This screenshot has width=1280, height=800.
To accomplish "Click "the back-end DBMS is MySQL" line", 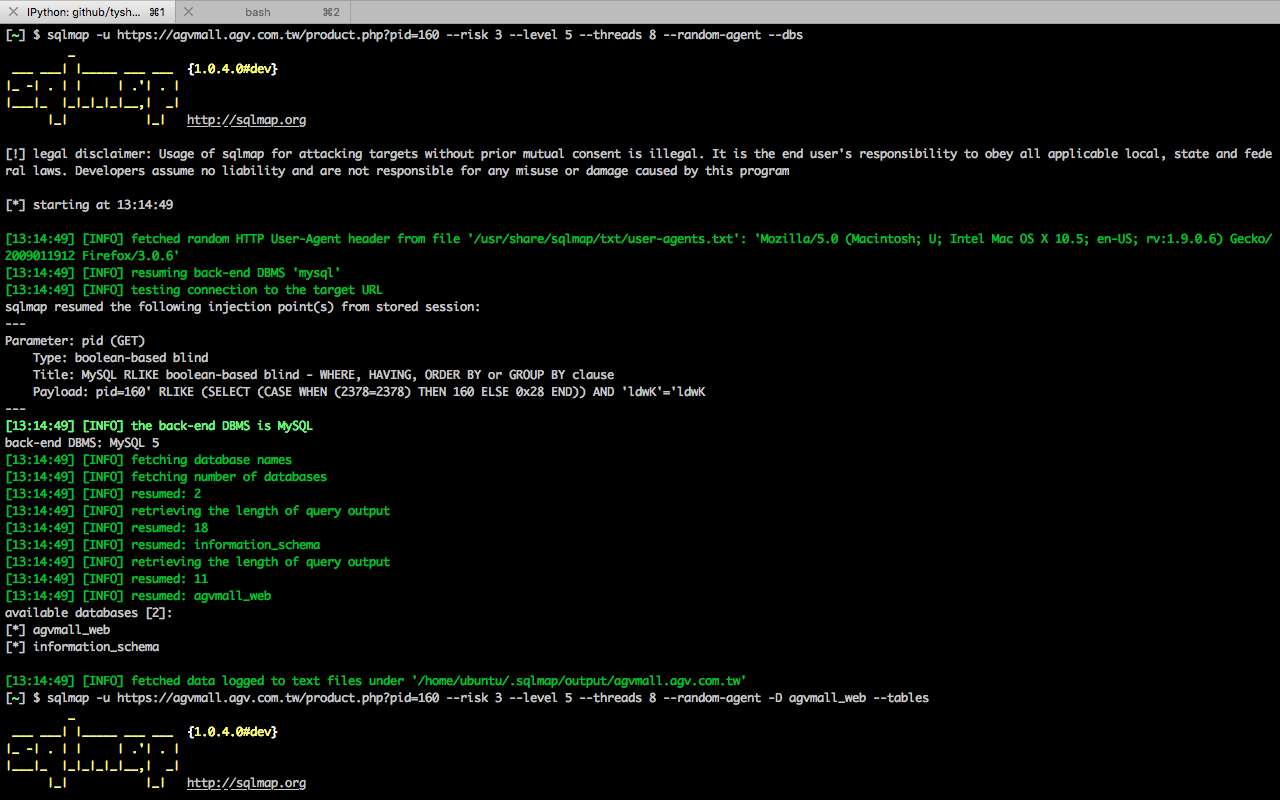I will (x=159, y=426).
